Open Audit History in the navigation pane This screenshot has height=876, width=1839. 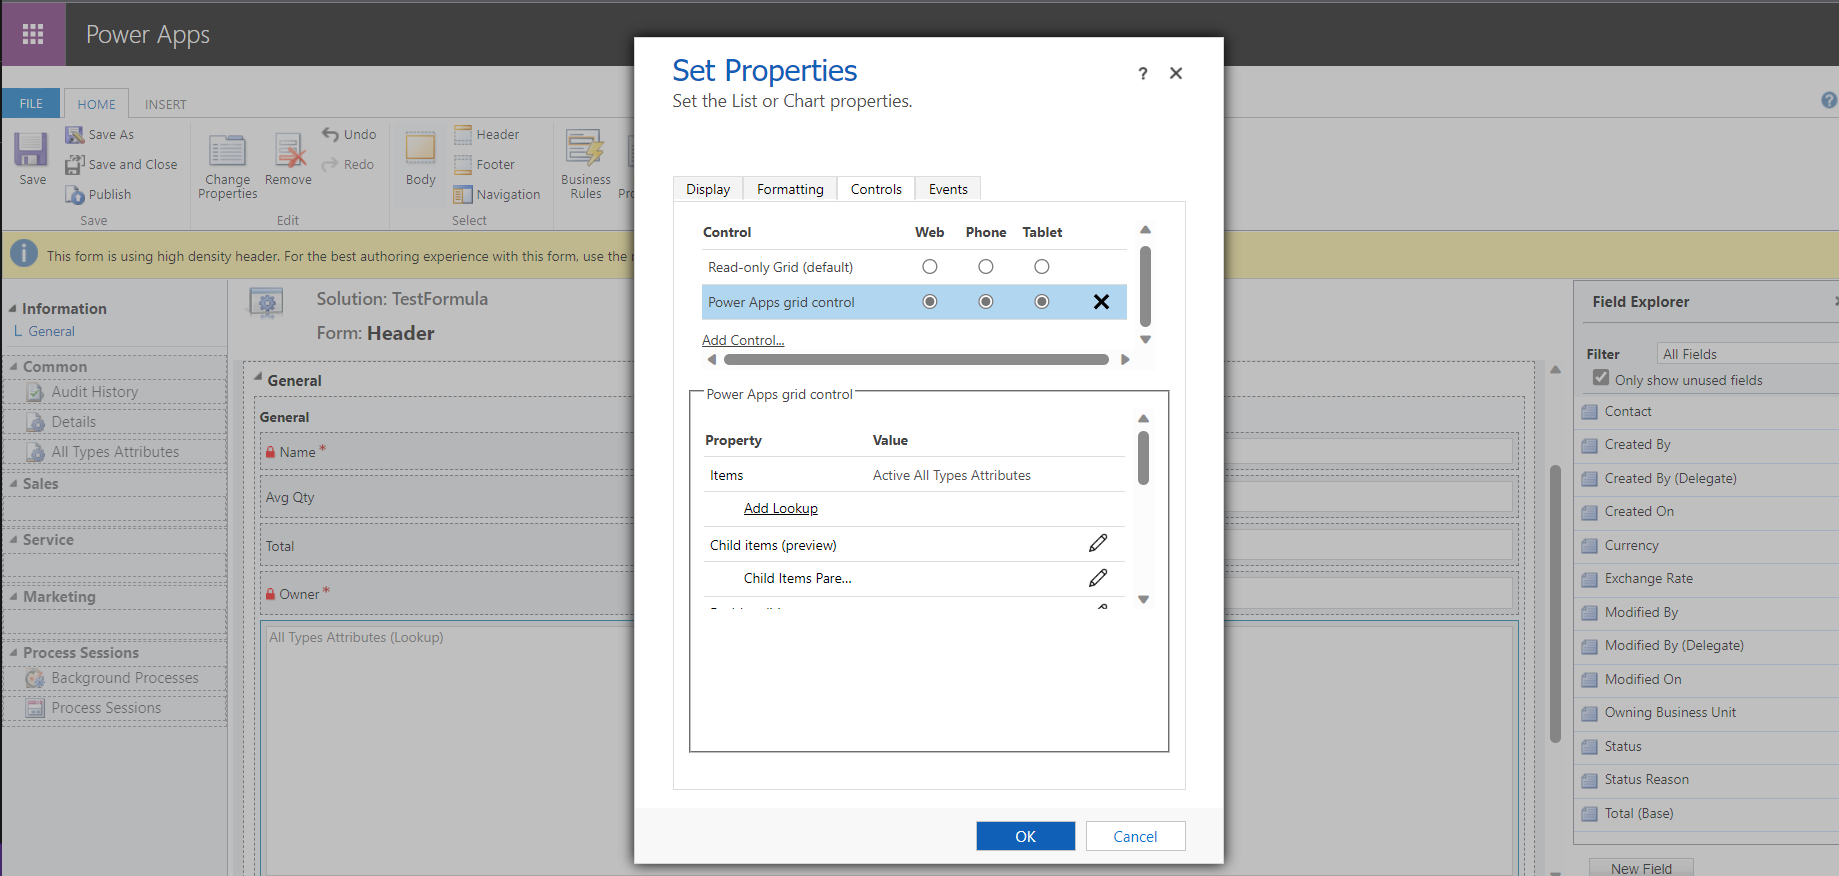tap(95, 392)
